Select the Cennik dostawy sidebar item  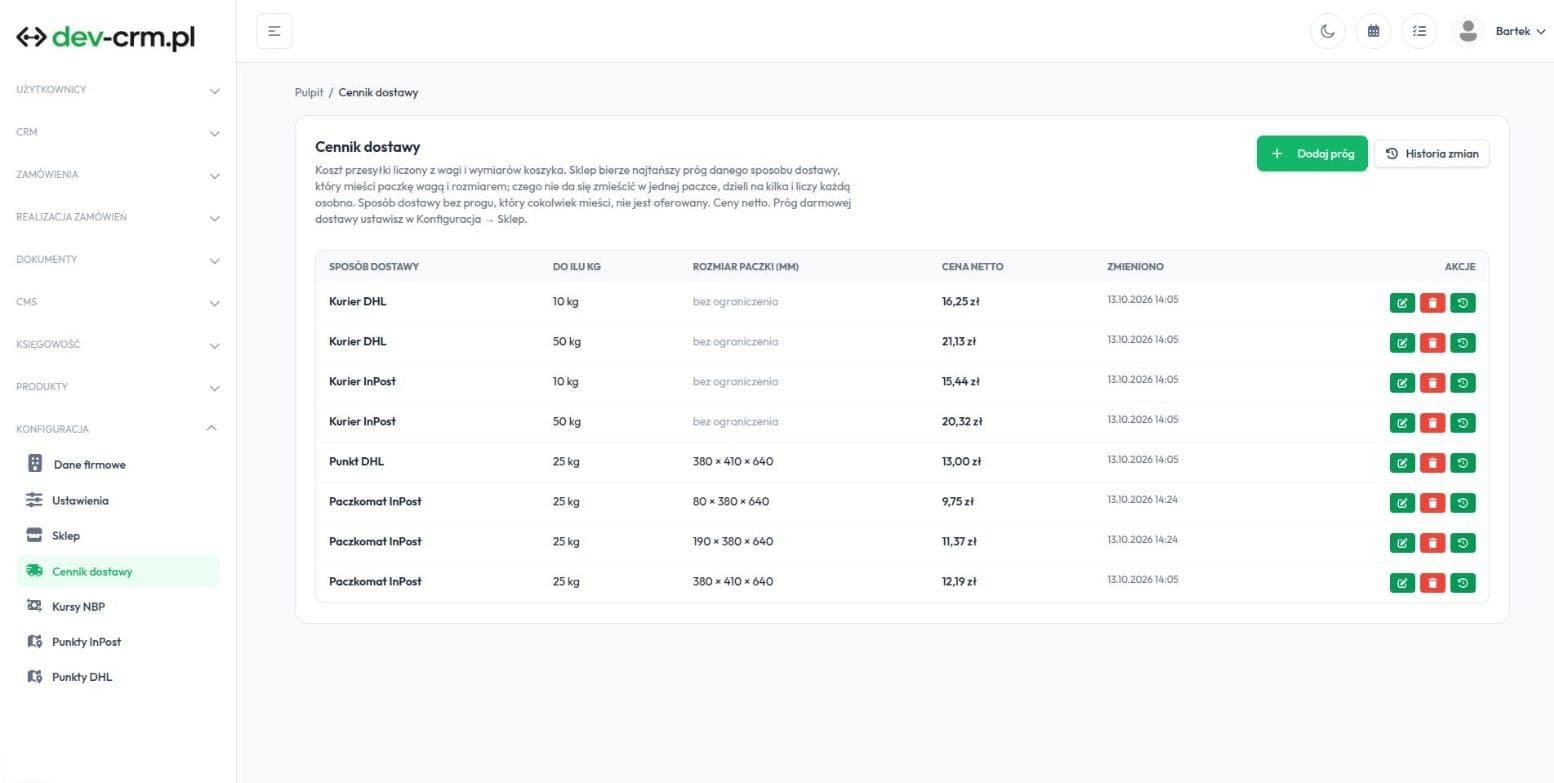(x=118, y=571)
